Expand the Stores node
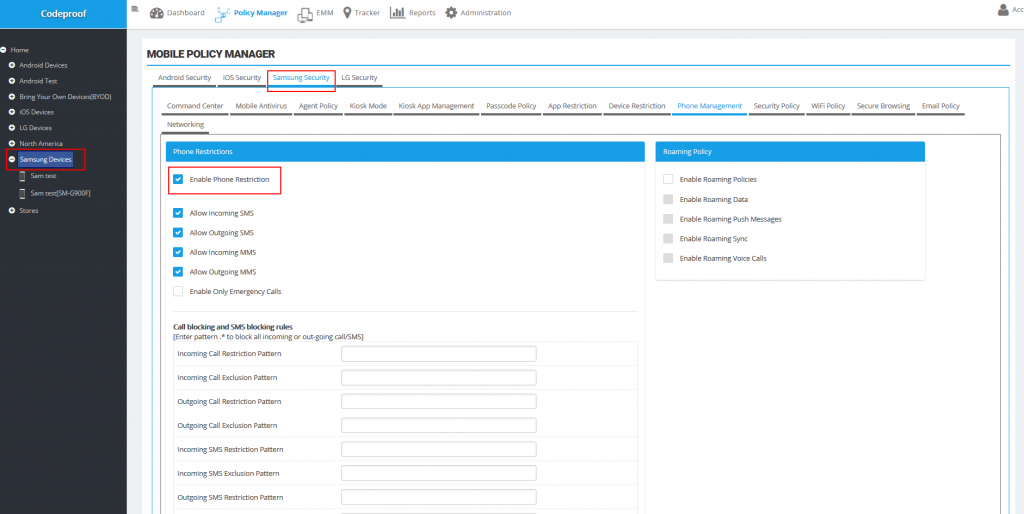 click(x=12, y=210)
